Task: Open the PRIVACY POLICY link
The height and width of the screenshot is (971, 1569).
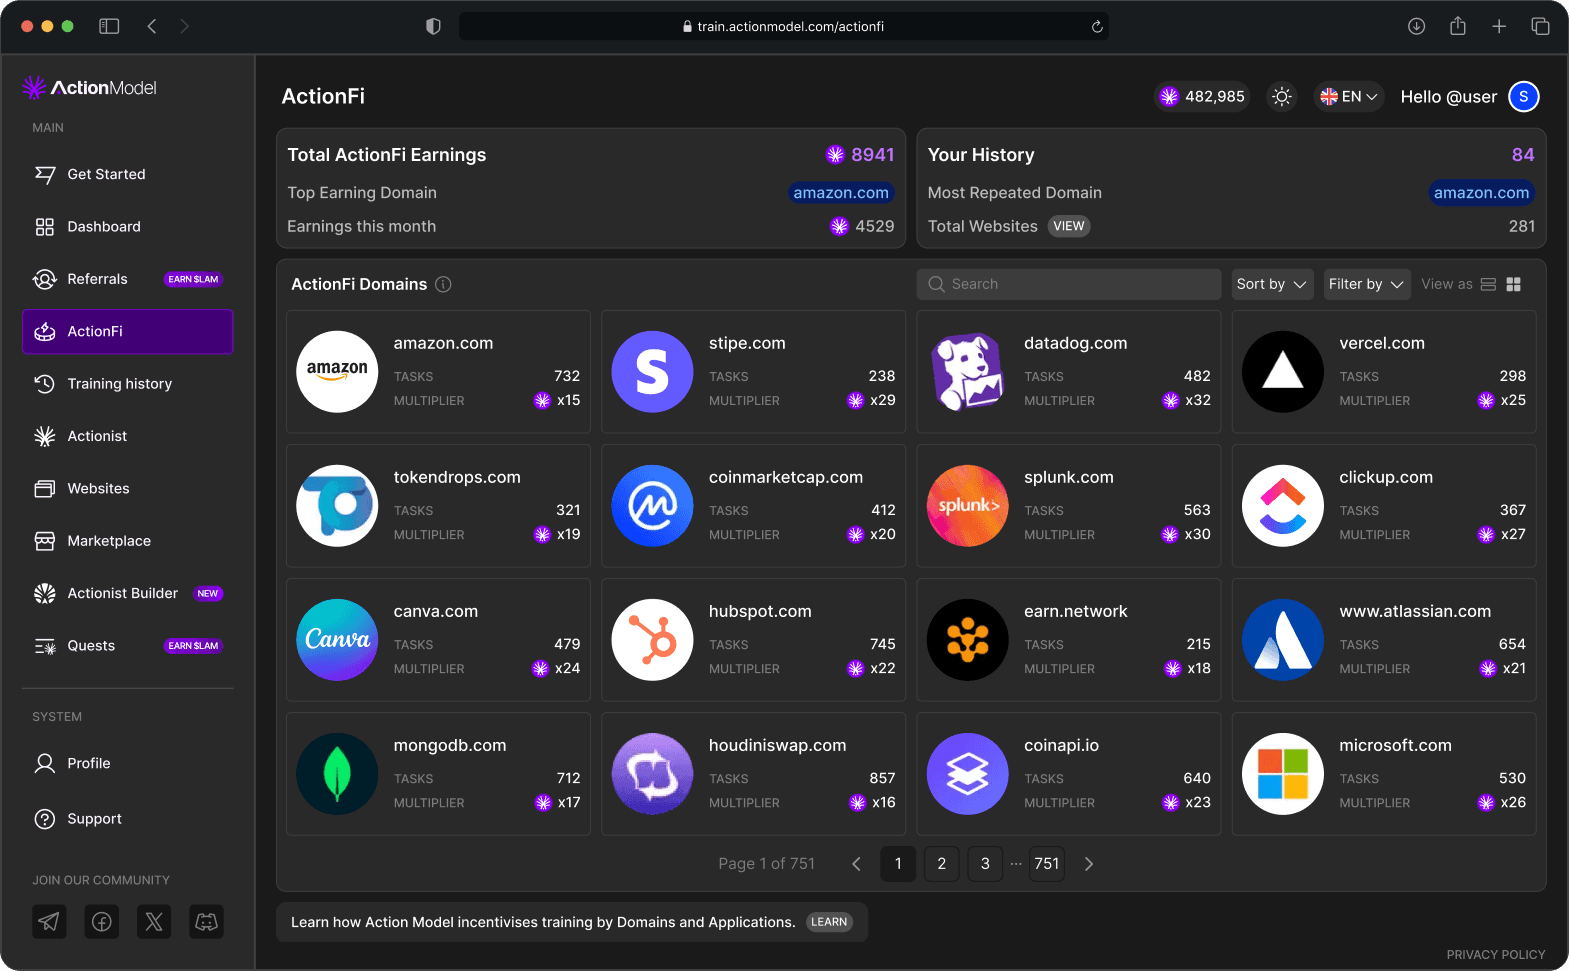Action: pyautogui.click(x=1496, y=955)
